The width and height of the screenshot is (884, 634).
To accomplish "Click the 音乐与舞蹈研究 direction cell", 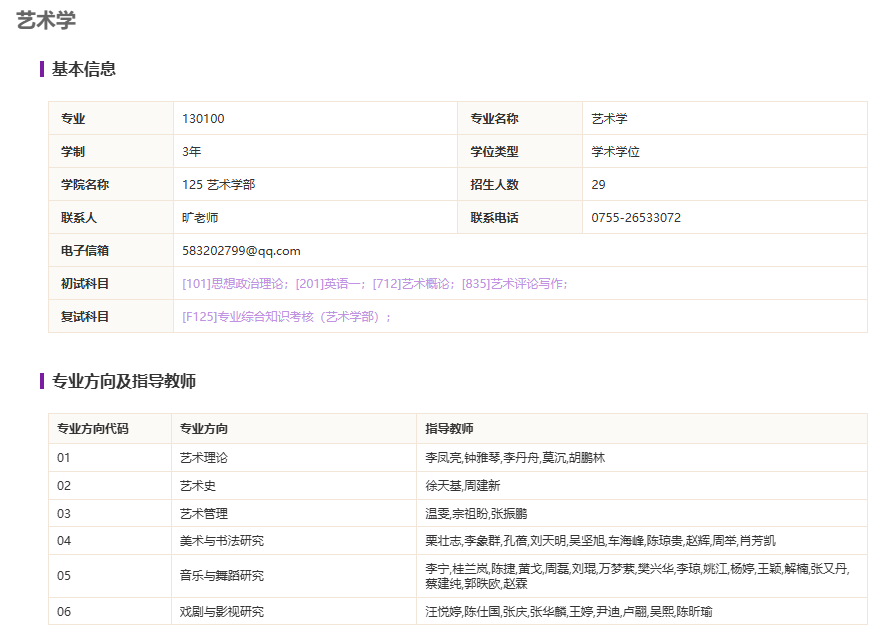I will 222,576.
